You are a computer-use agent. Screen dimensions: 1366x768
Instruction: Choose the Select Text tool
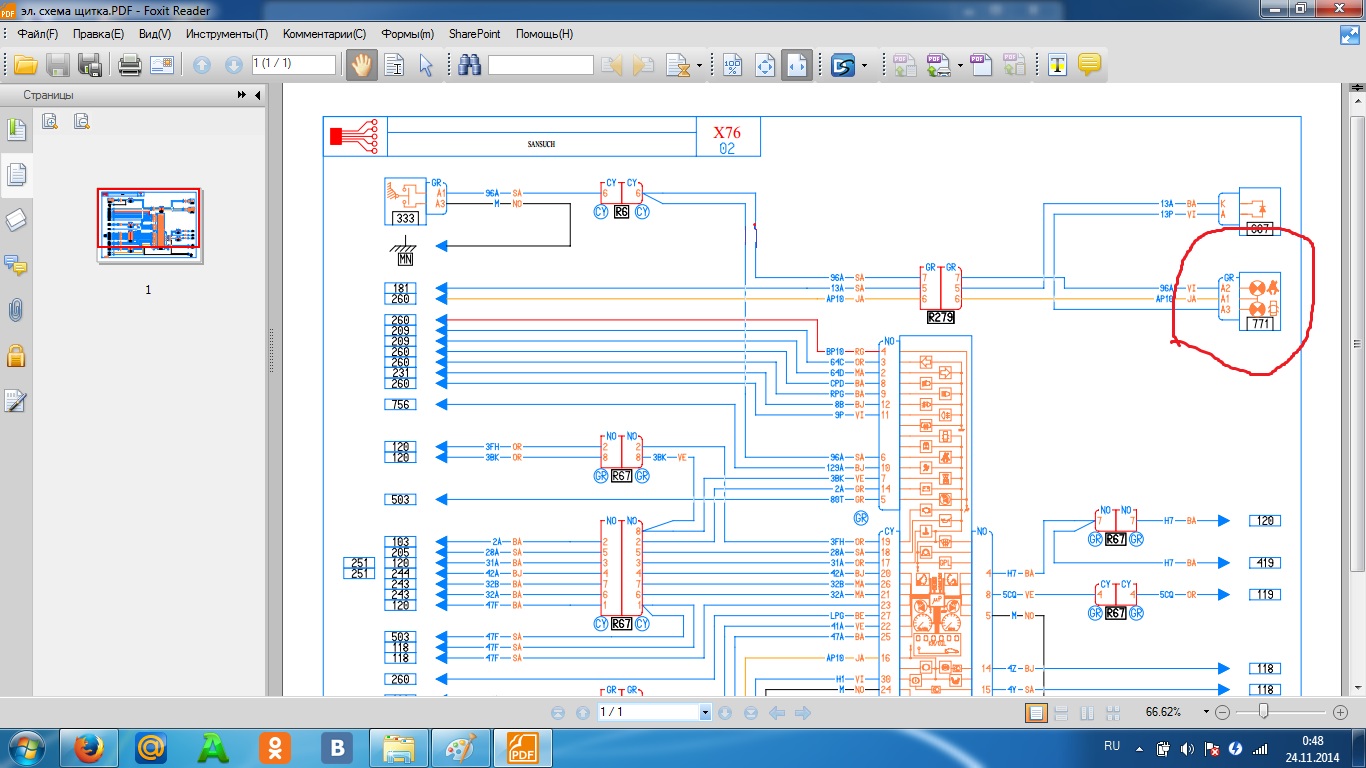pos(394,66)
